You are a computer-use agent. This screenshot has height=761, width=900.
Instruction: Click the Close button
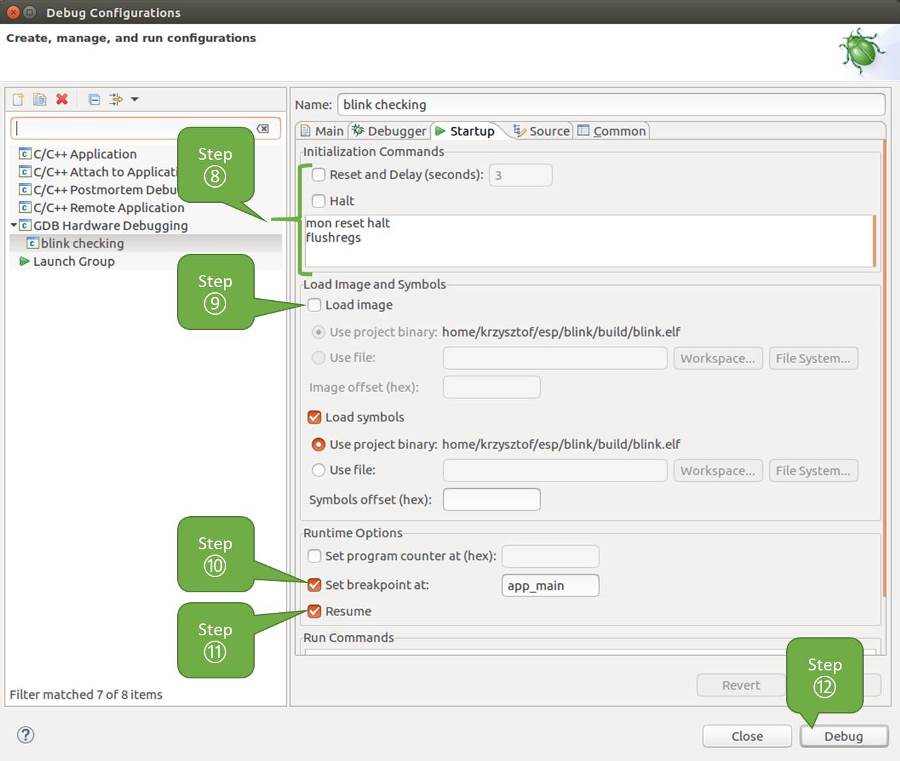[747, 736]
